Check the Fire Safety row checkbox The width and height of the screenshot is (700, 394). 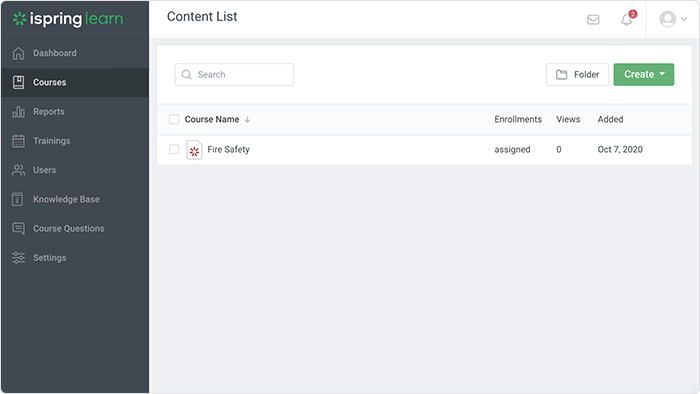174,149
